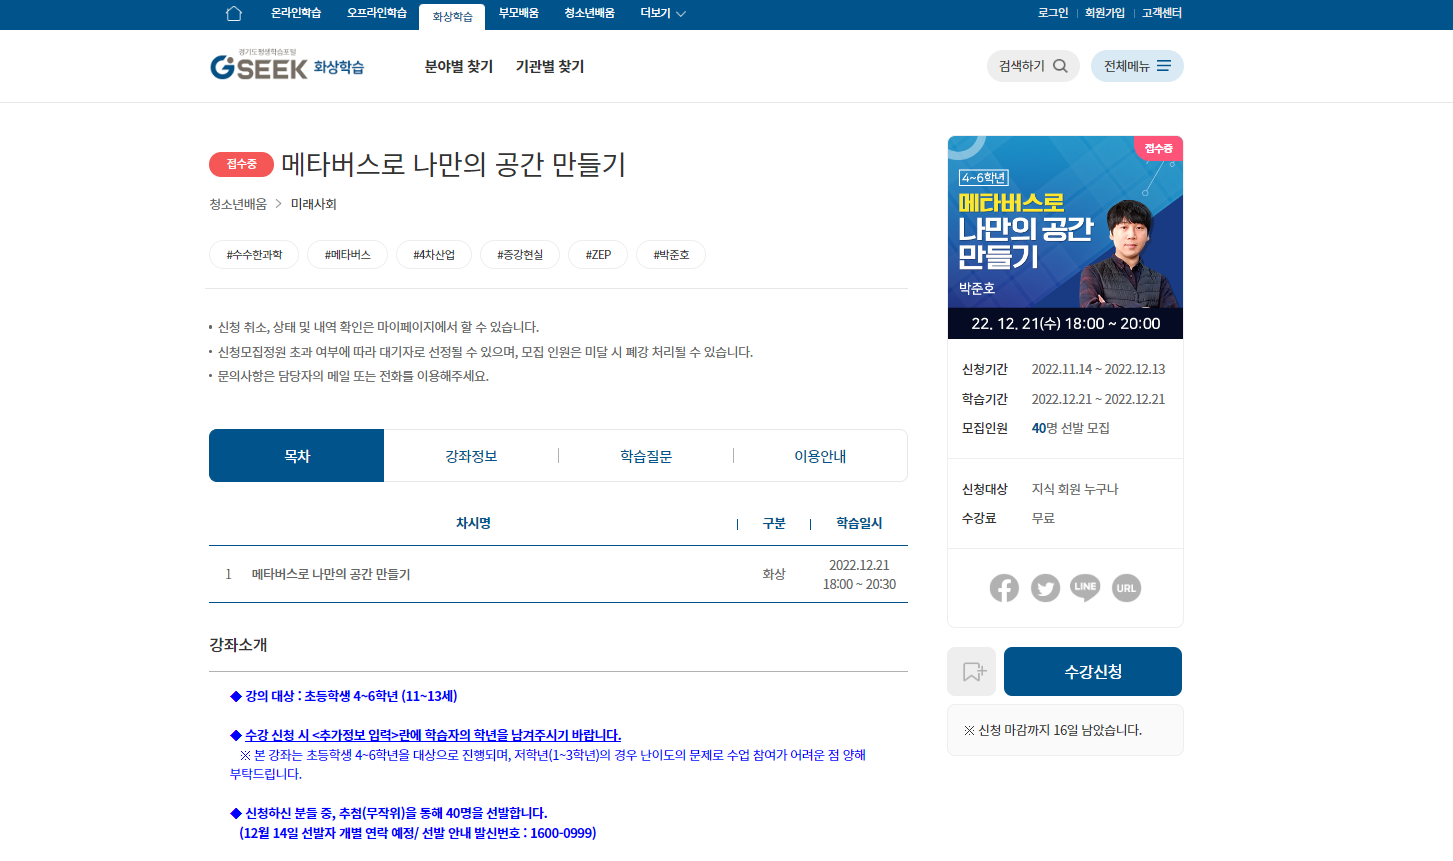Open the course banner thumbnail image
Viewport: 1453px width, 861px height.
click(1065, 237)
